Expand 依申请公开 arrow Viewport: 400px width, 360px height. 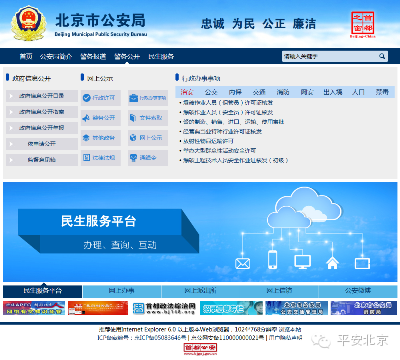point(11,144)
